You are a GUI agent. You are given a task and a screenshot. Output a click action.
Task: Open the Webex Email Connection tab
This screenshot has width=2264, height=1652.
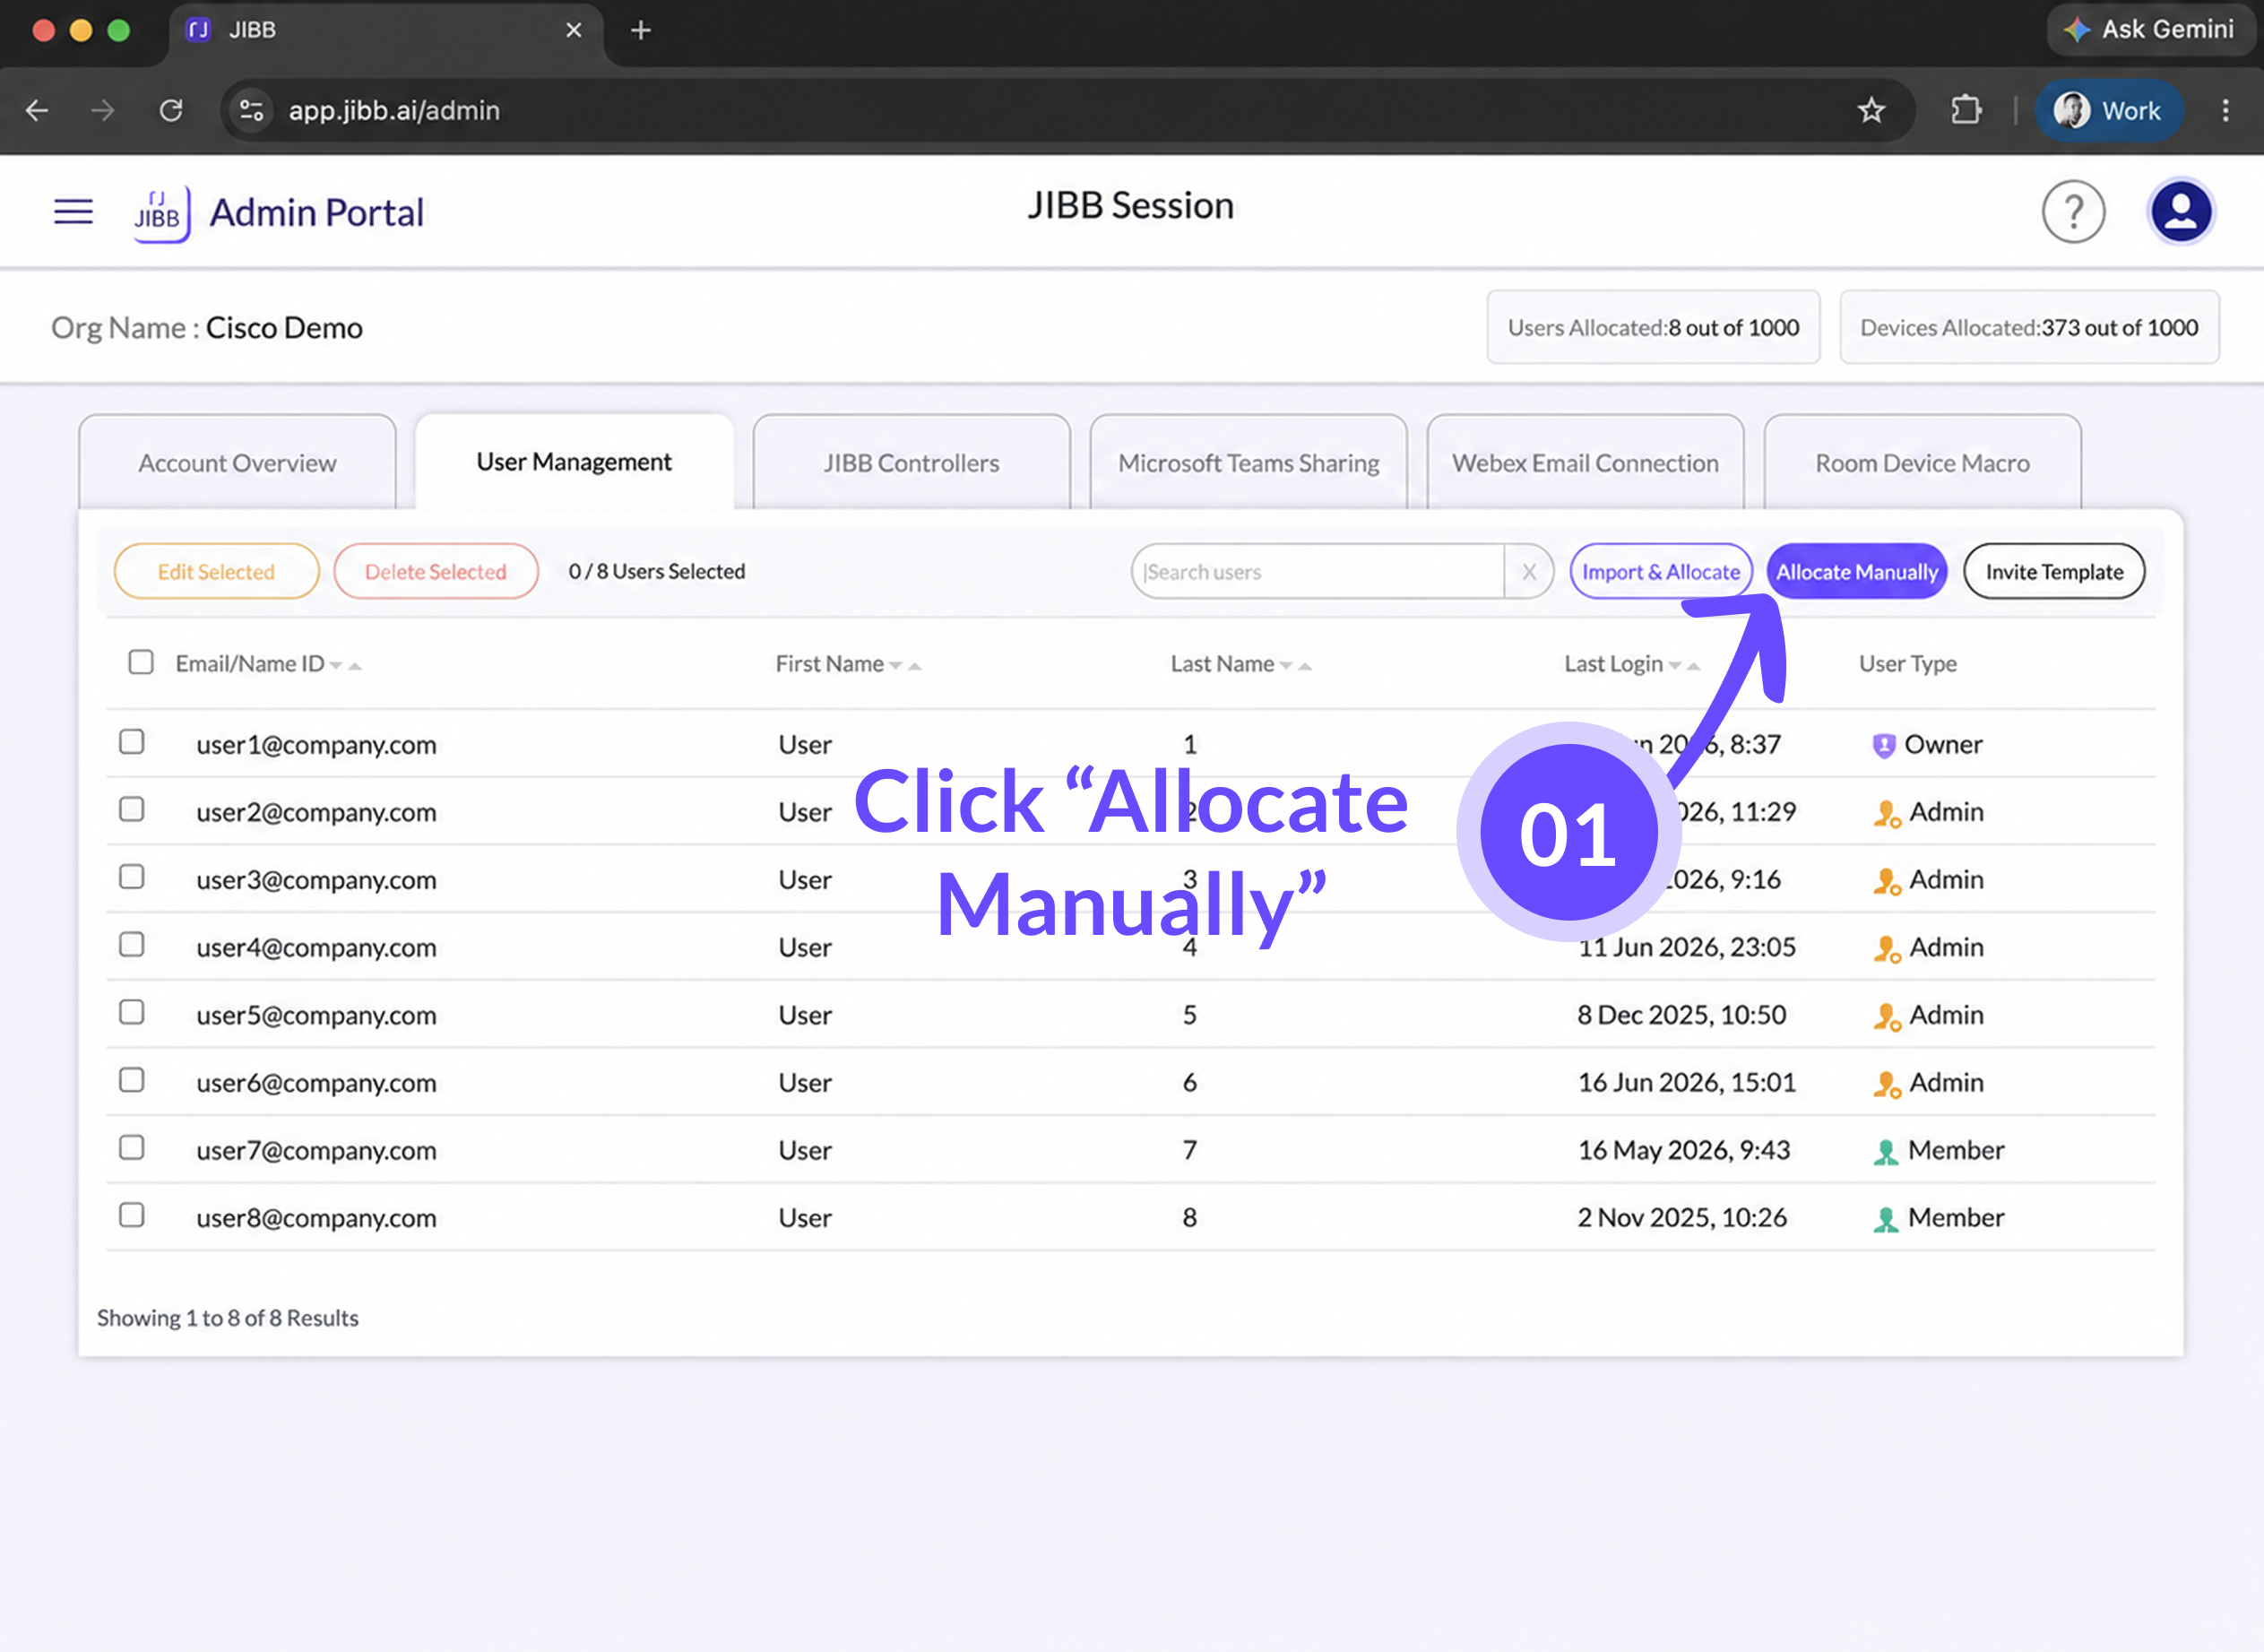(1585, 463)
